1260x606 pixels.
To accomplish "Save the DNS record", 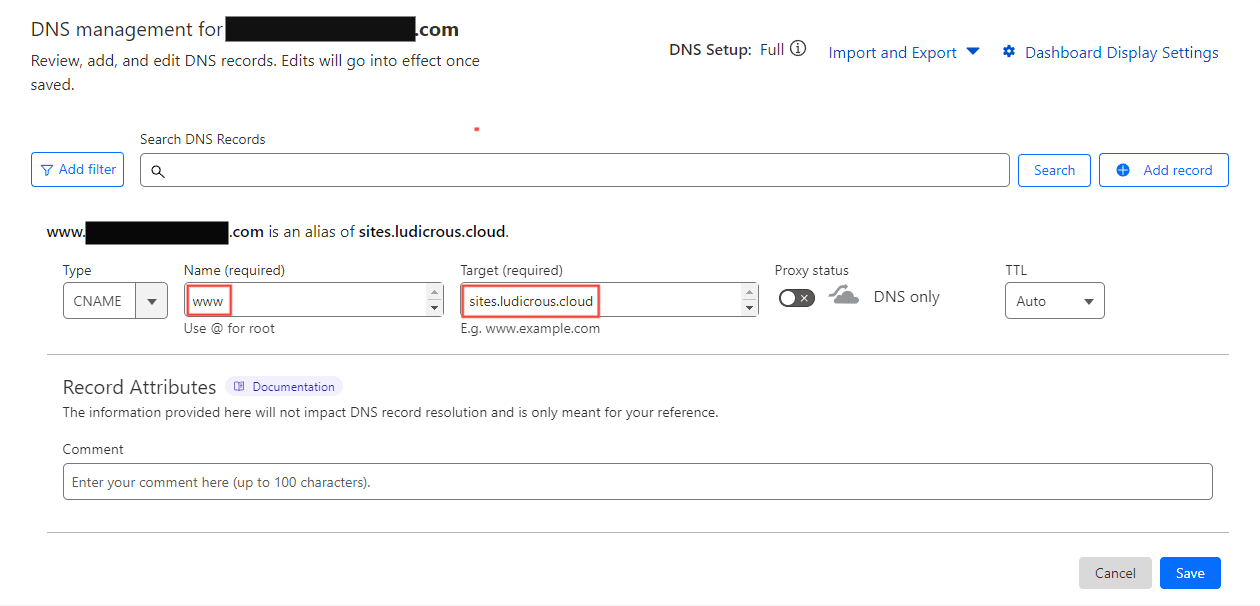I will (1190, 573).
